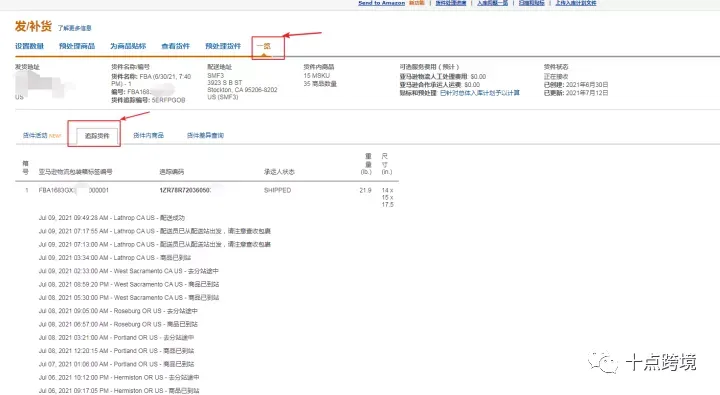The height and width of the screenshot is (395, 720).
Task: Open the 了解更多信息 link beside 发/补货
Action: click(x=74, y=28)
